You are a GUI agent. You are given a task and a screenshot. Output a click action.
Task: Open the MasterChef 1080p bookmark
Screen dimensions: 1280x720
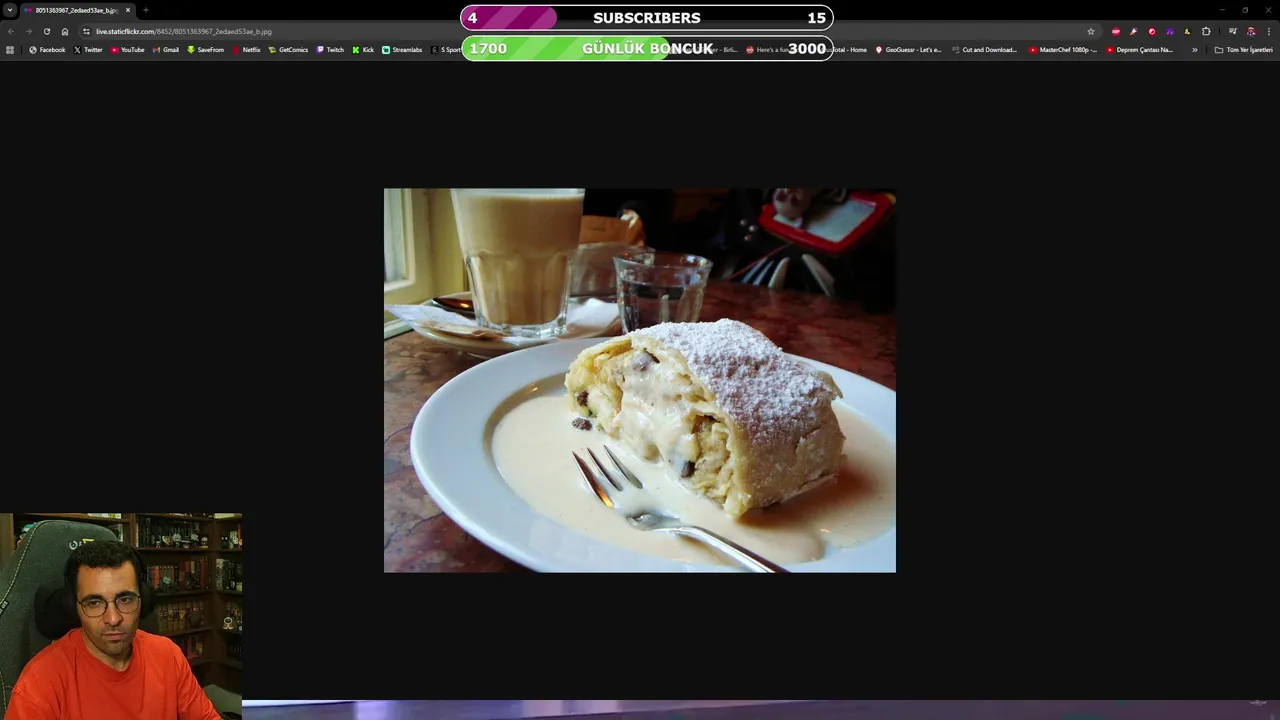(x=1063, y=49)
